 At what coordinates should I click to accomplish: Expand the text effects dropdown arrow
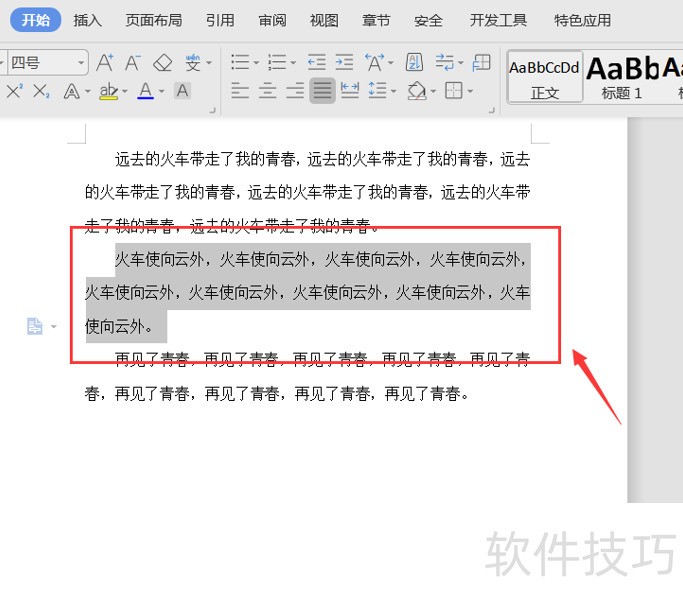click(x=88, y=91)
